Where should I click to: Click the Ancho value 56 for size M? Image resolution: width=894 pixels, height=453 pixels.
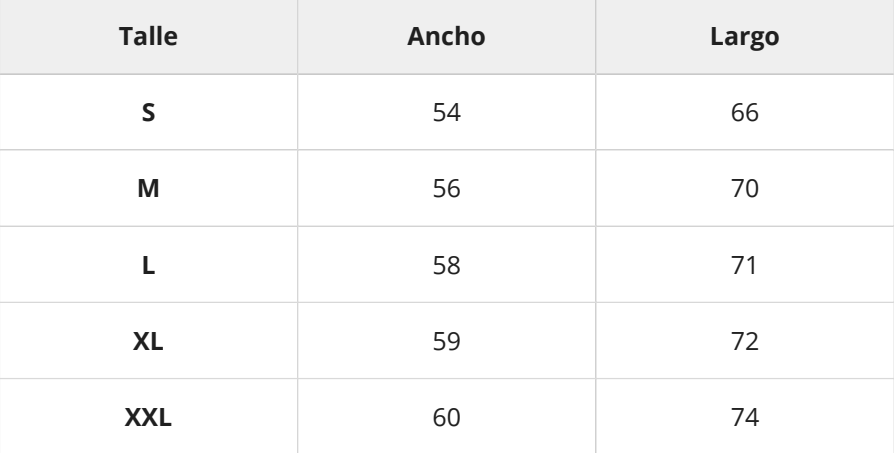tap(446, 188)
